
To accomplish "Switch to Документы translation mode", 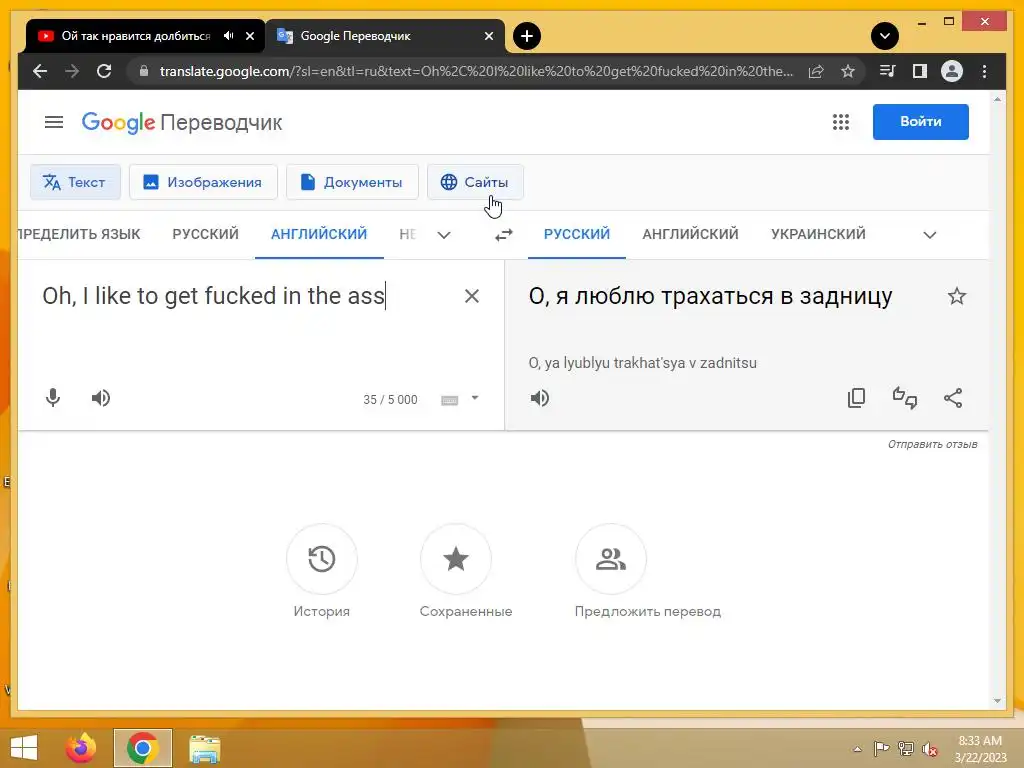I will pos(352,182).
